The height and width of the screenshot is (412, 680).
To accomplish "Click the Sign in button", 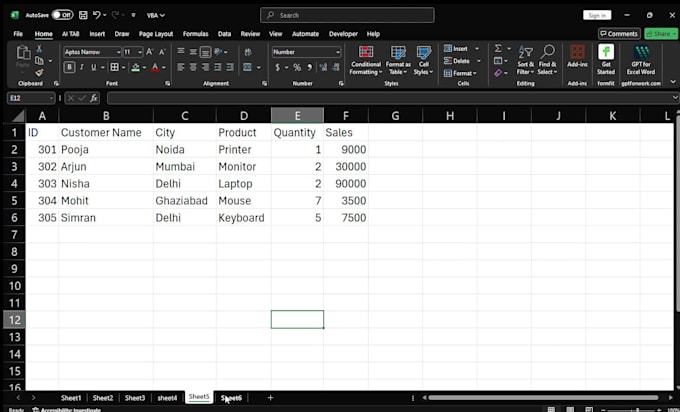I will pyautogui.click(x=597, y=15).
